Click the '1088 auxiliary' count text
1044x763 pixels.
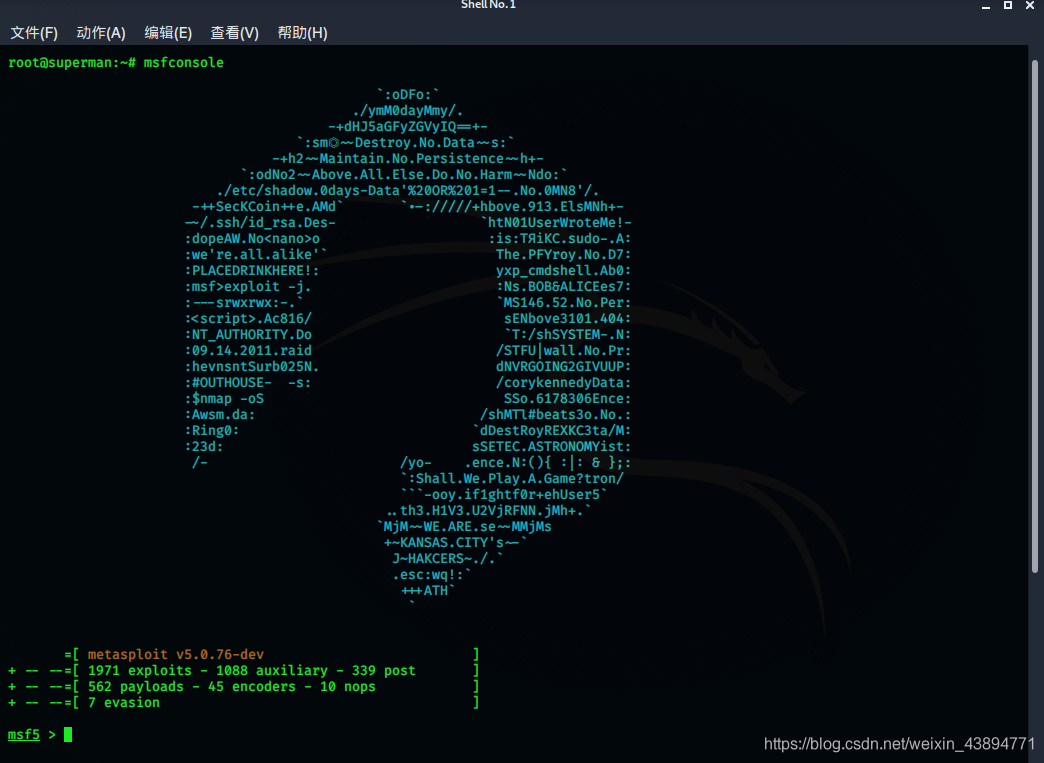click(x=272, y=670)
